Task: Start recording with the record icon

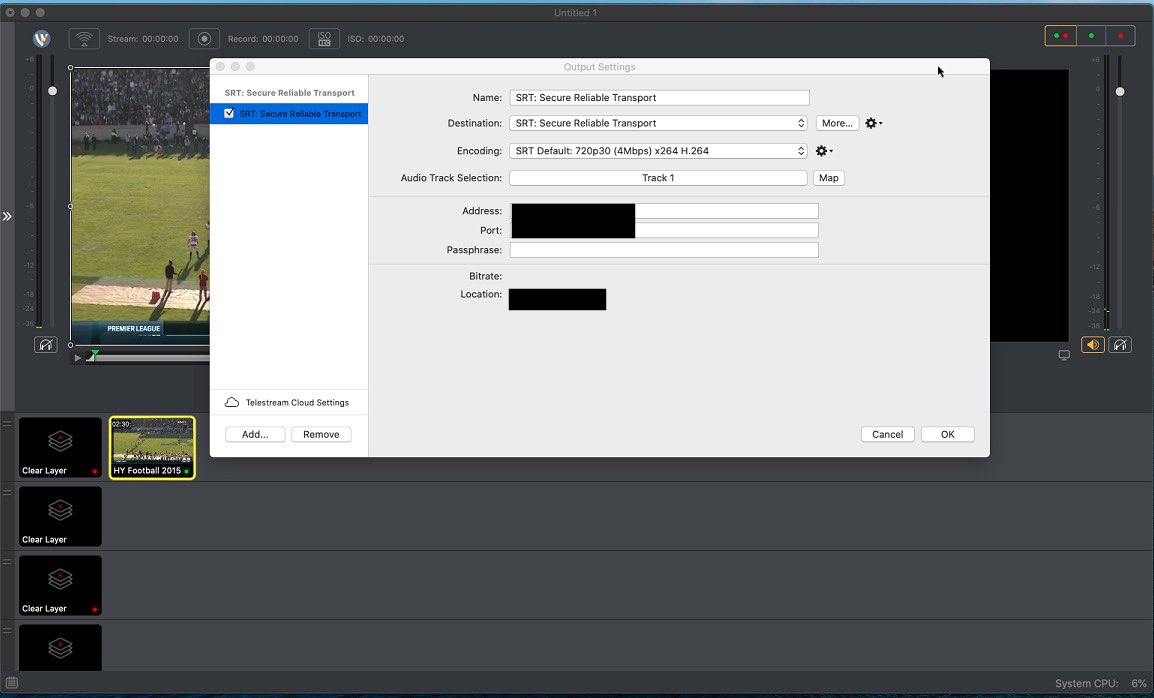Action: point(204,38)
